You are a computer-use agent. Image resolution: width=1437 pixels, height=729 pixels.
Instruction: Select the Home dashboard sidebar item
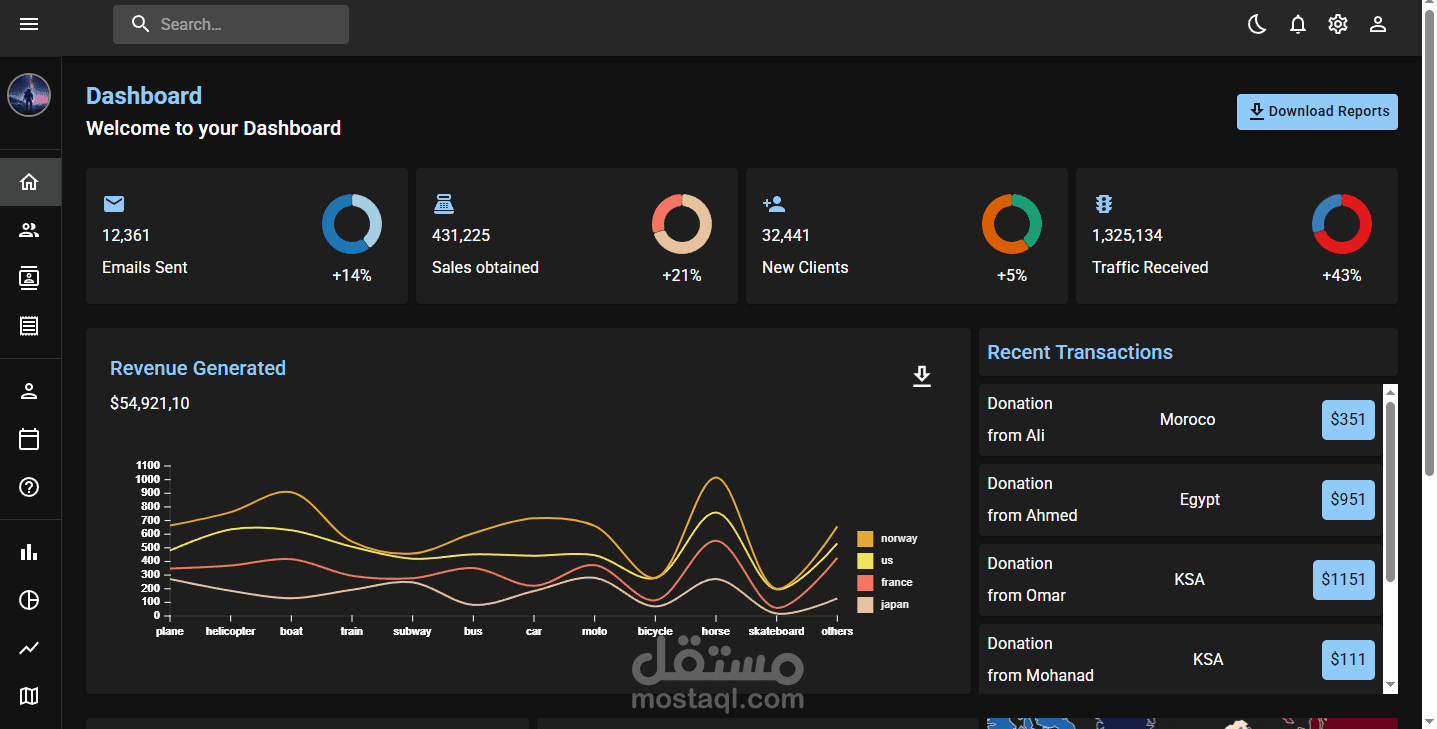click(30, 182)
